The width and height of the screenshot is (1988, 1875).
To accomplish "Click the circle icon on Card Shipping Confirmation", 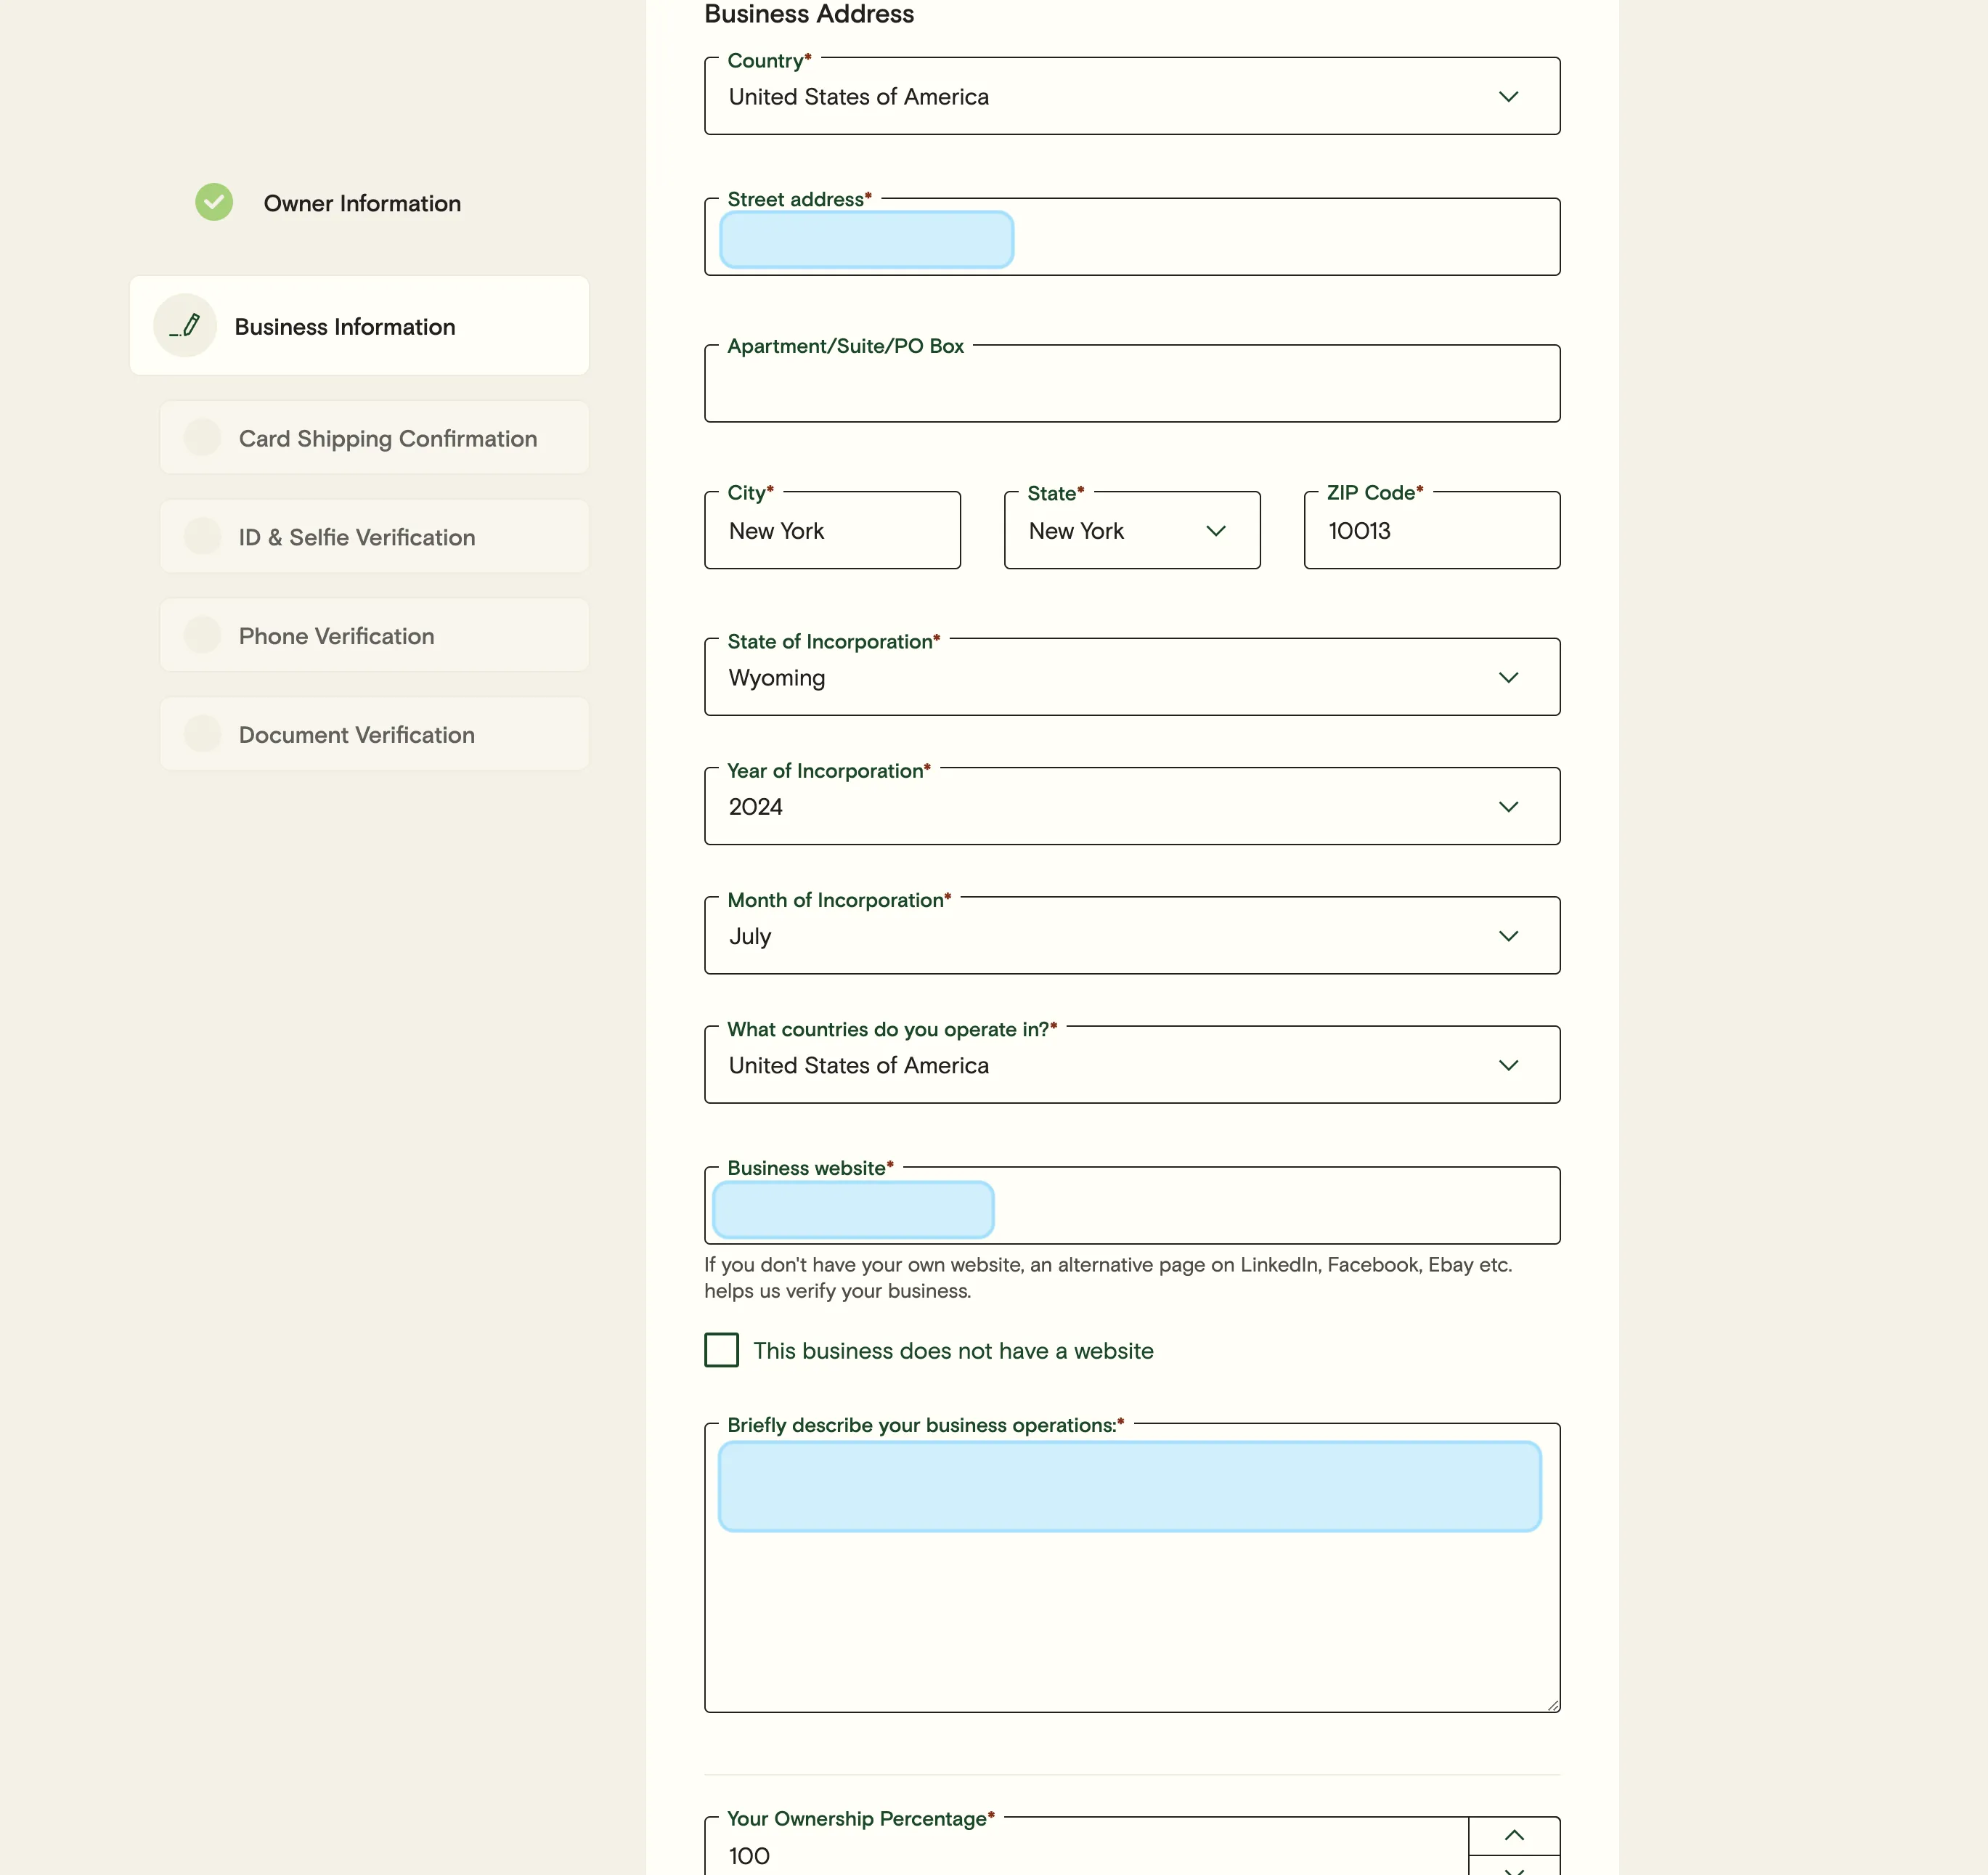I will point(203,437).
